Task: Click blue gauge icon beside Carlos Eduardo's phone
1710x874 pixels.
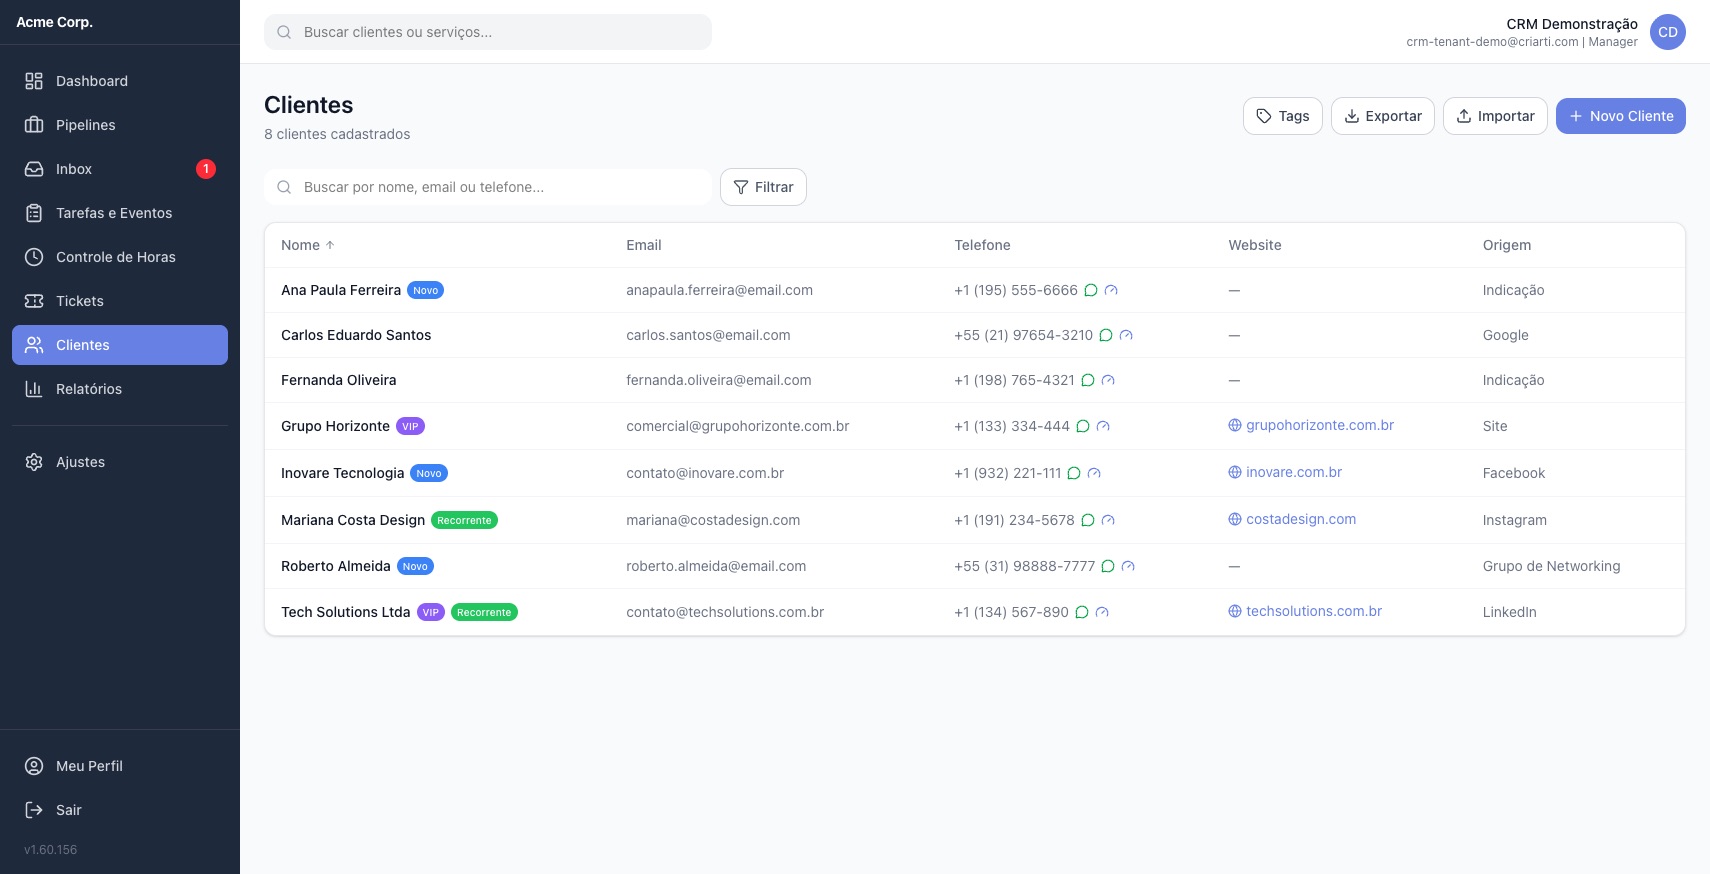Action: pos(1126,335)
